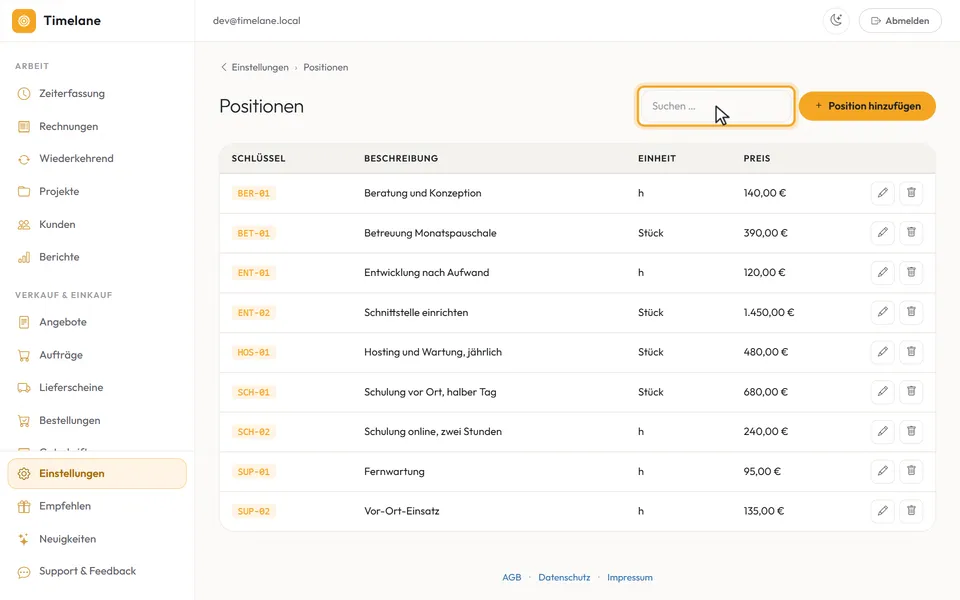Open the Projekte section
This screenshot has width=960, height=600.
click(x=97, y=192)
